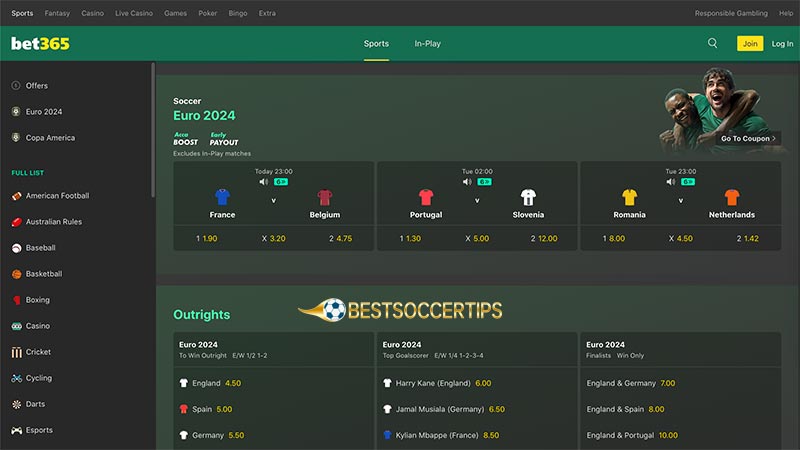The height and width of the screenshot is (450, 800).
Task: Click the bet365 logo
Action: (40, 43)
